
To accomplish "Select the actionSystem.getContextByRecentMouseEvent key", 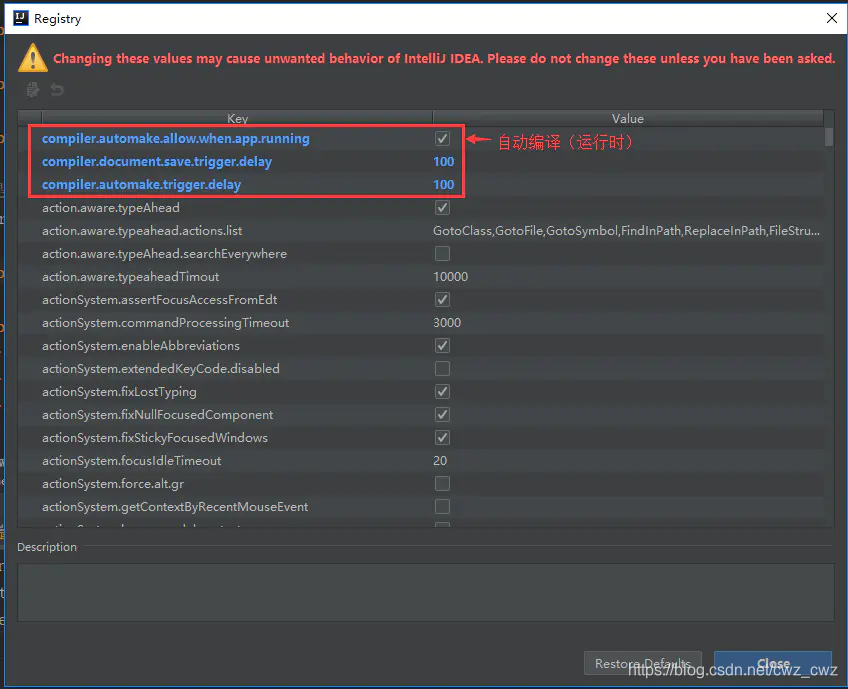I will (175, 507).
